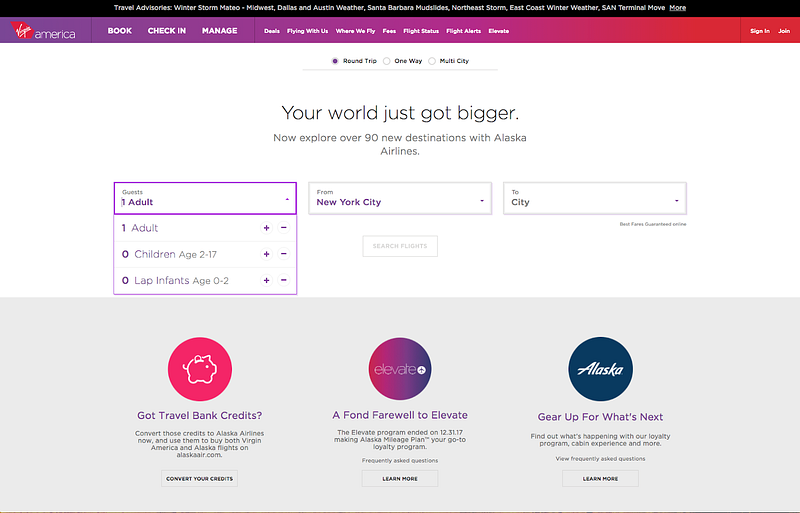The height and width of the screenshot is (513, 800).
Task: Open the MANAGE menu
Action: (x=219, y=31)
